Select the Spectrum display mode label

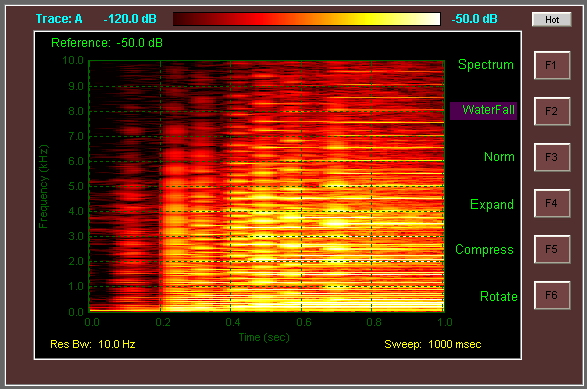pos(486,65)
